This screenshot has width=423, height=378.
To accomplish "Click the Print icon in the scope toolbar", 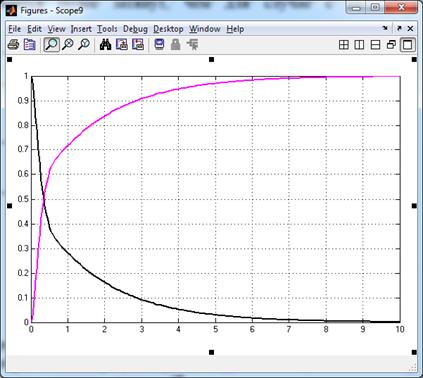I will click(13, 44).
